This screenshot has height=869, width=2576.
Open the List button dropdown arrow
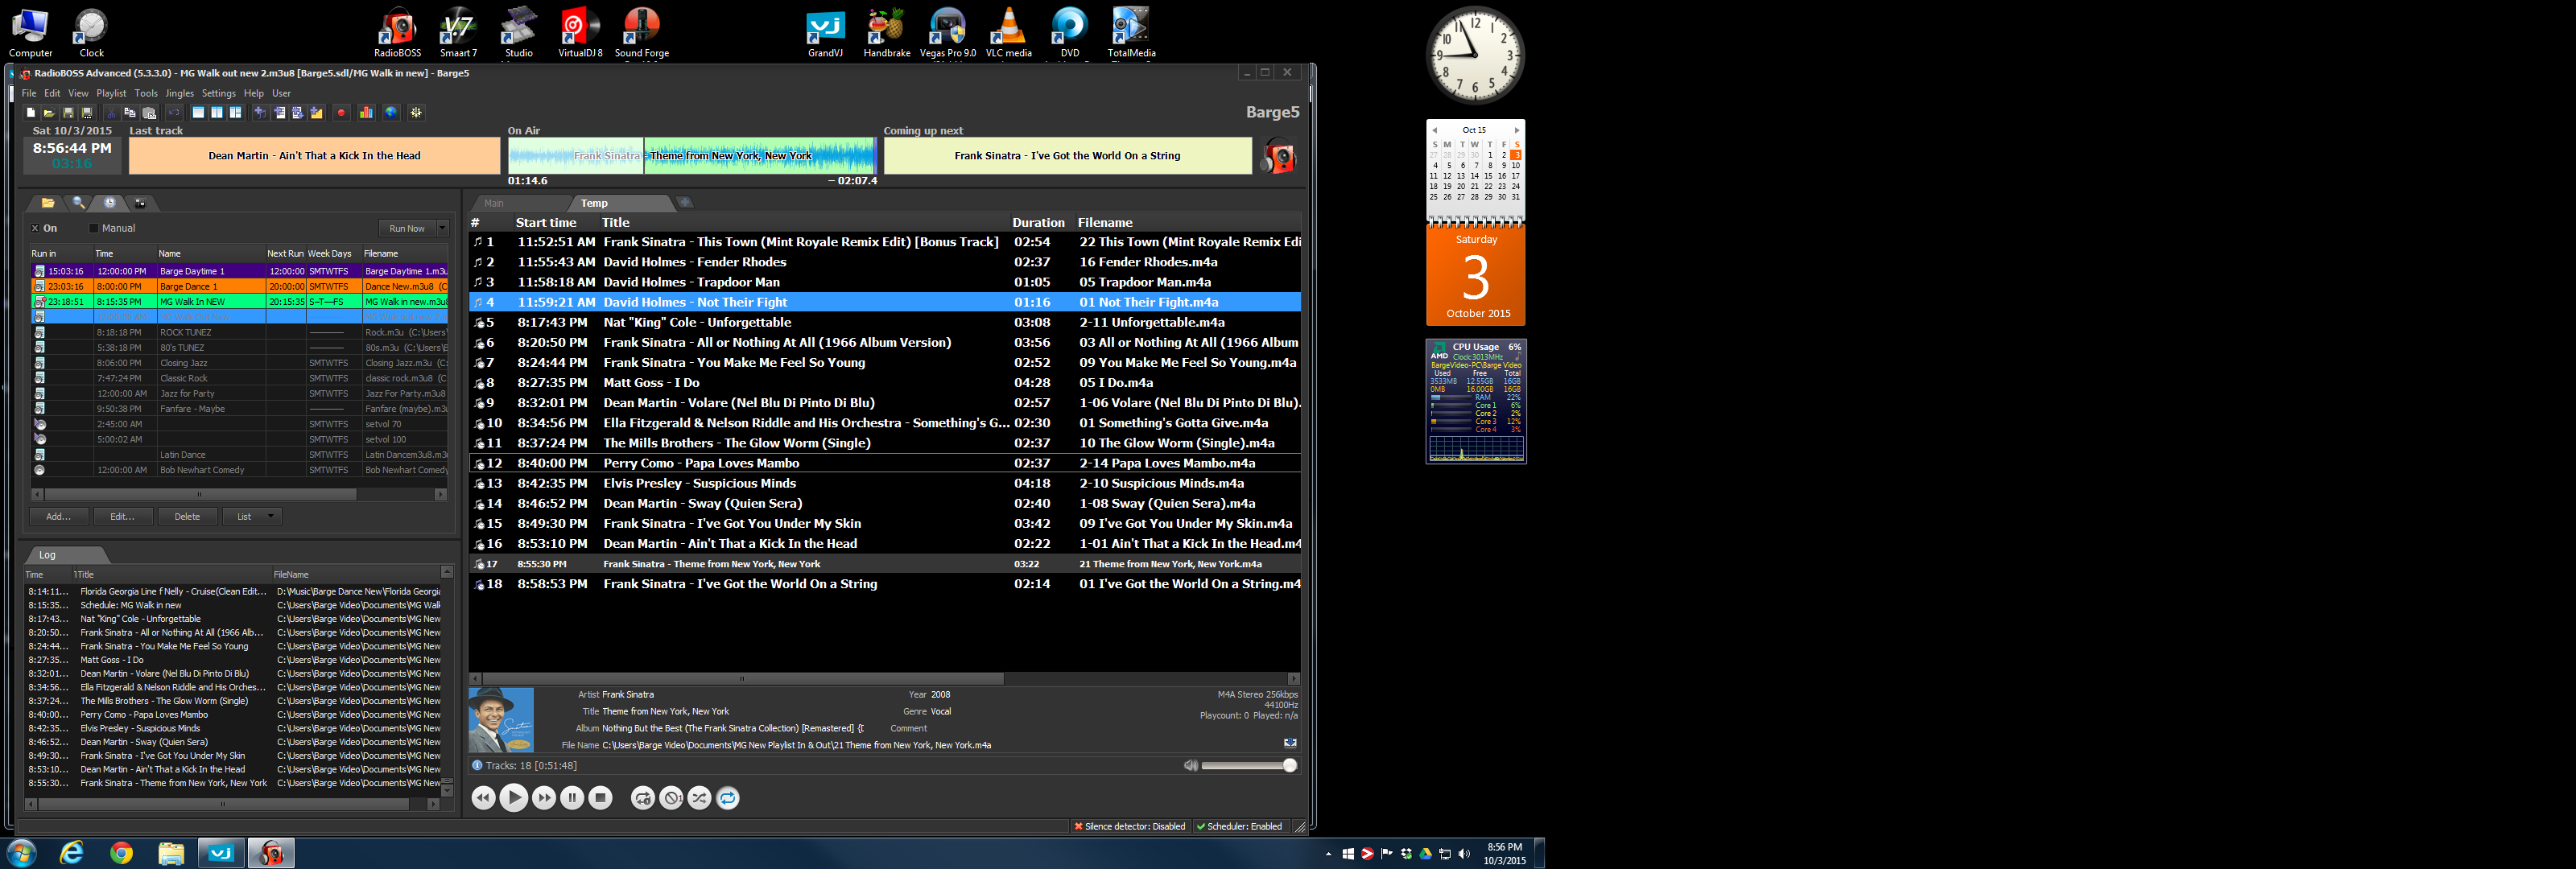pyautogui.click(x=270, y=517)
